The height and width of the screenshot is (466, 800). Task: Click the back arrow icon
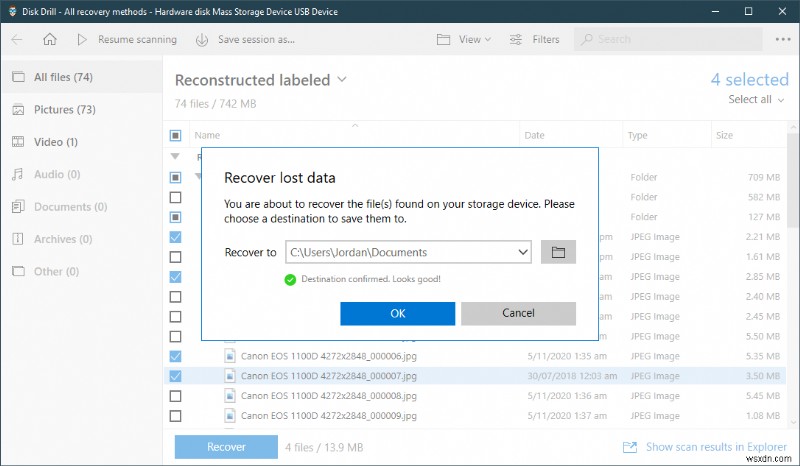click(17, 40)
